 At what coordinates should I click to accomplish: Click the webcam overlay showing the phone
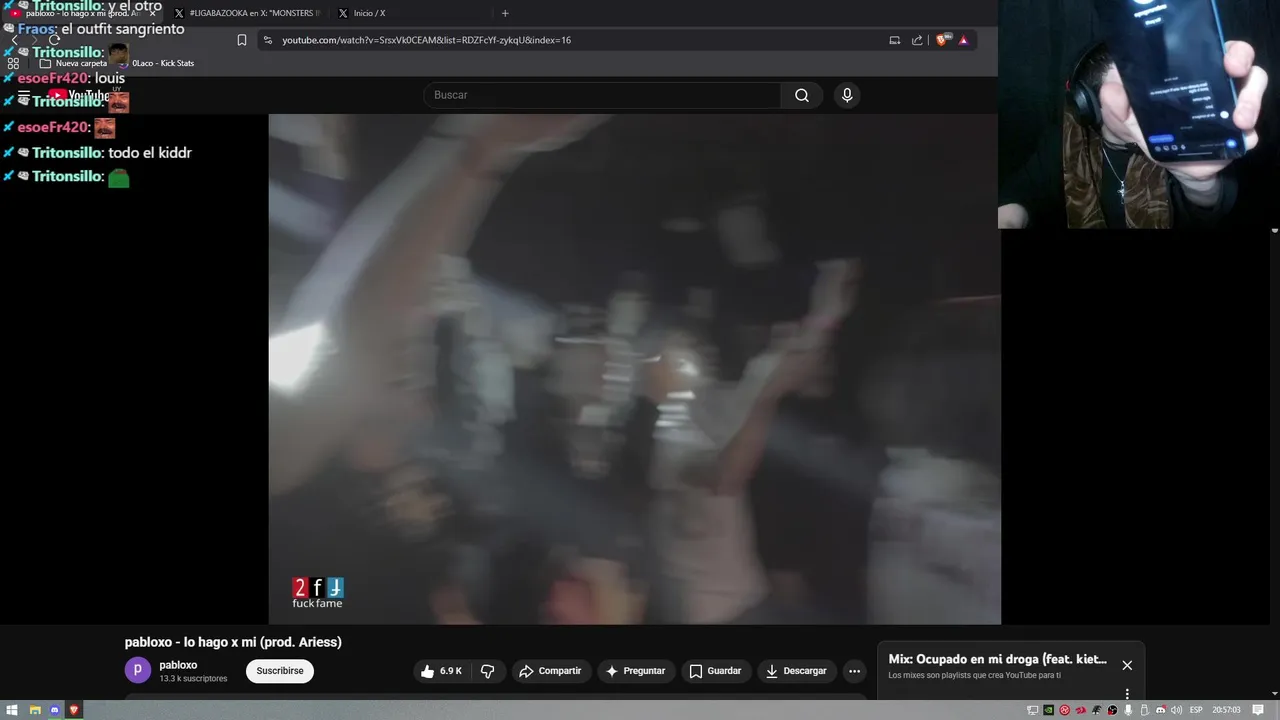coord(1139,114)
